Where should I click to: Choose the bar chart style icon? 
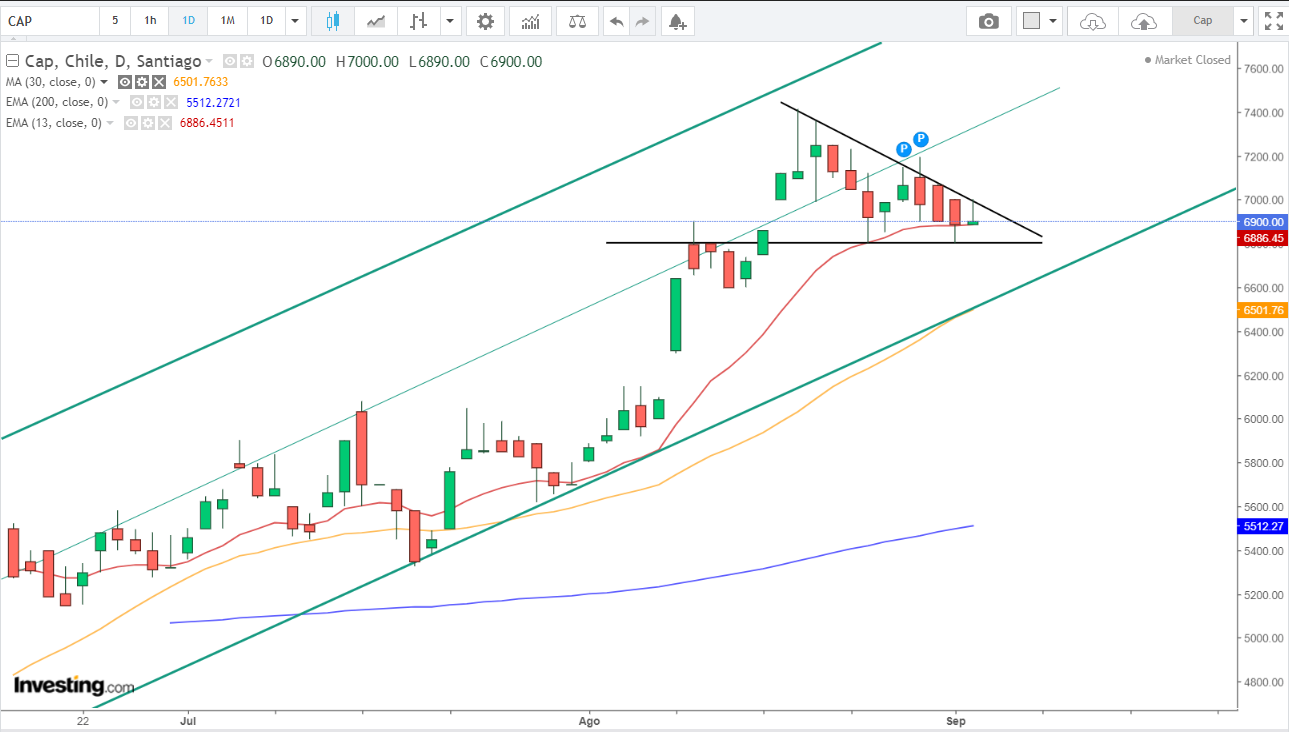pyautogui.click(x=419, y=20)
